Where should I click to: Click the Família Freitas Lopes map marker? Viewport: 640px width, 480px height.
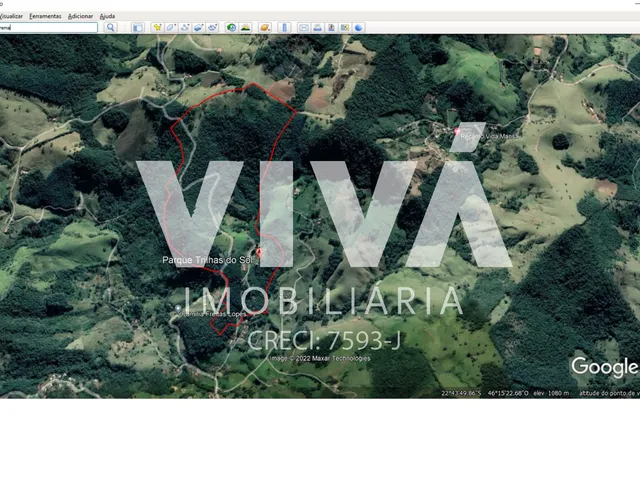tap(178, 309)
